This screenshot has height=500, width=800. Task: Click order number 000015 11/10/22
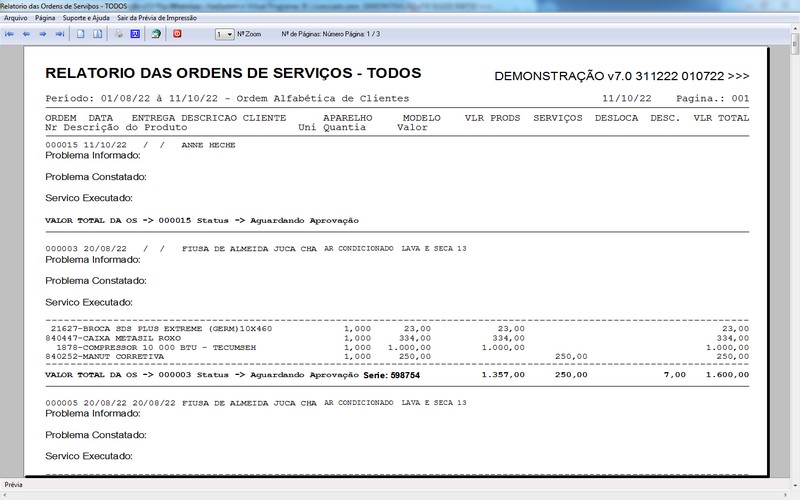coord(86,145)
